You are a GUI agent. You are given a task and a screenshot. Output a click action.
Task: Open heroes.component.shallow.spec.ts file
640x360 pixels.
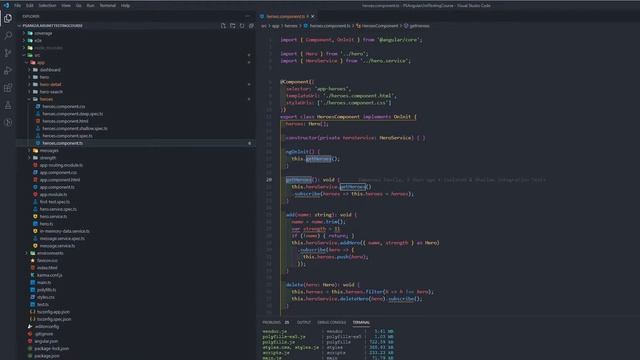point(75,129)
